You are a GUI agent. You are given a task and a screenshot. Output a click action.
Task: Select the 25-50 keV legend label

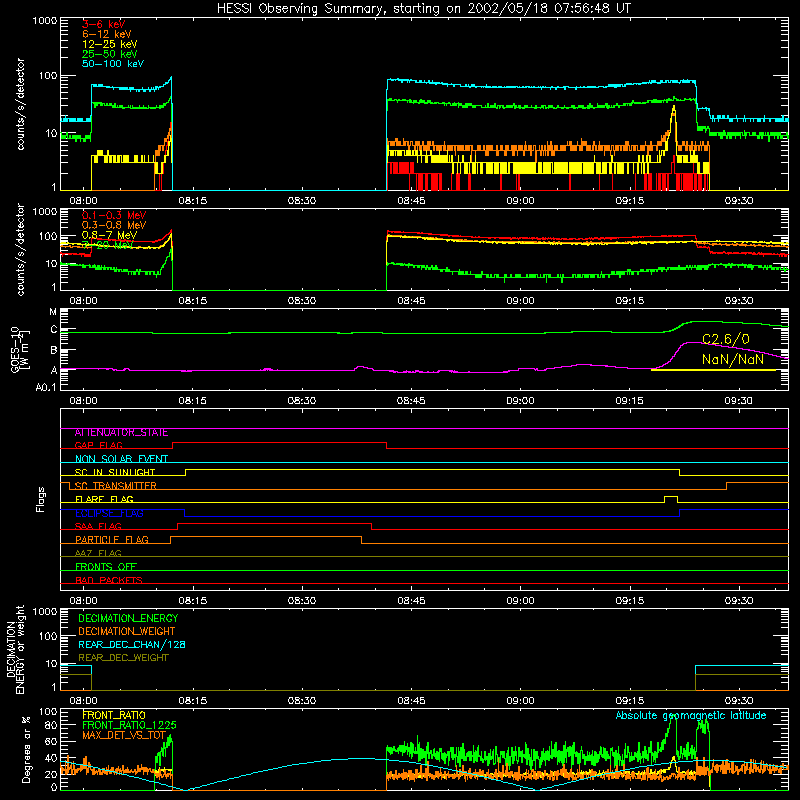[110, 54]
